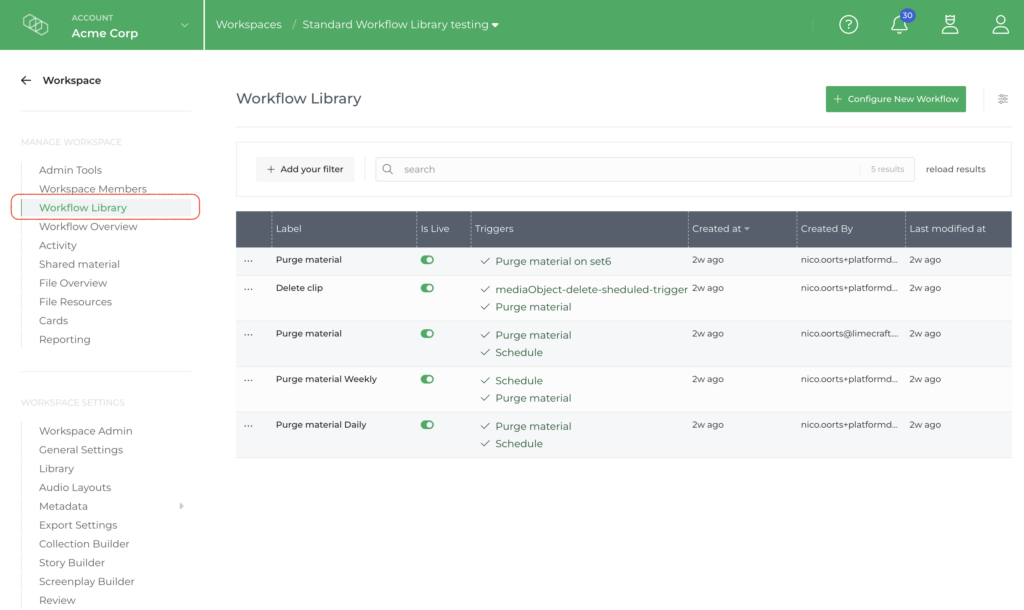Open File Resources in sidebar
The height and width of the screenshot is (610, 1024).
[75, 302]
